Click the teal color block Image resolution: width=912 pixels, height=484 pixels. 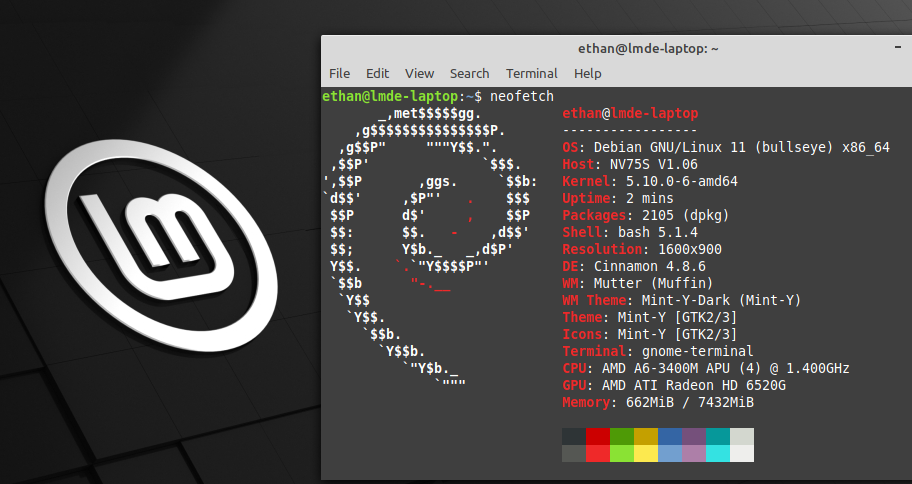718,436
